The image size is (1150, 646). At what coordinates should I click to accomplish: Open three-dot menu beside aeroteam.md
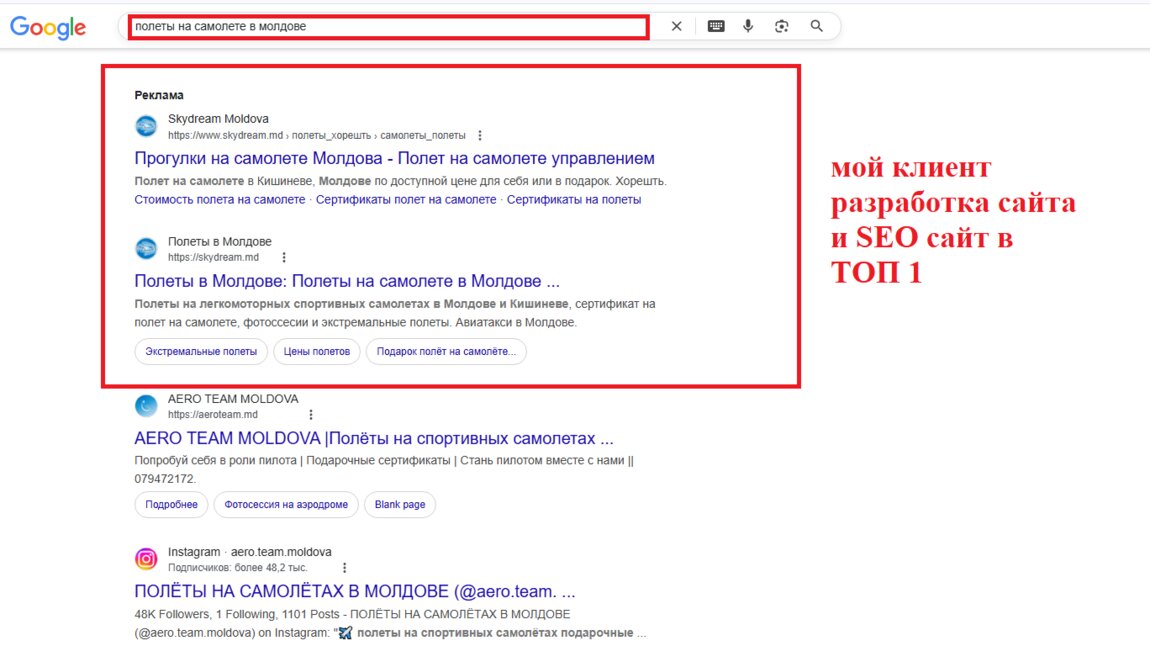(311, 415)
